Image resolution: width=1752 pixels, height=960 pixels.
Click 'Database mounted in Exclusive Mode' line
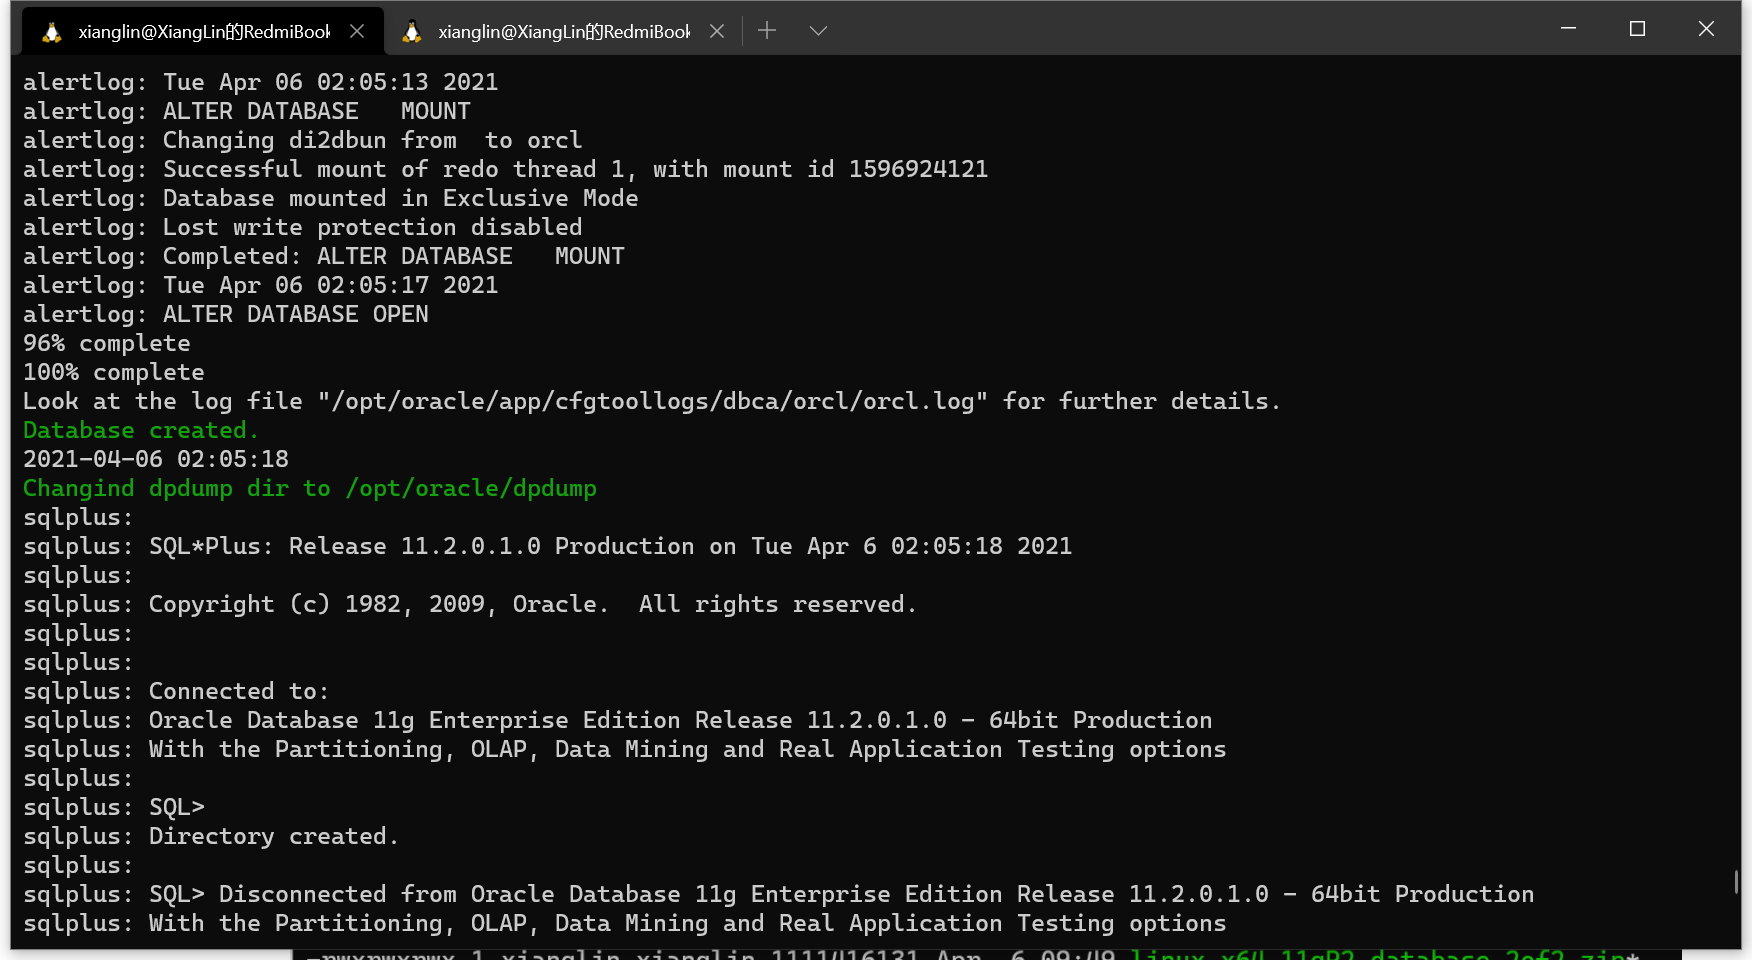point(331,198)
